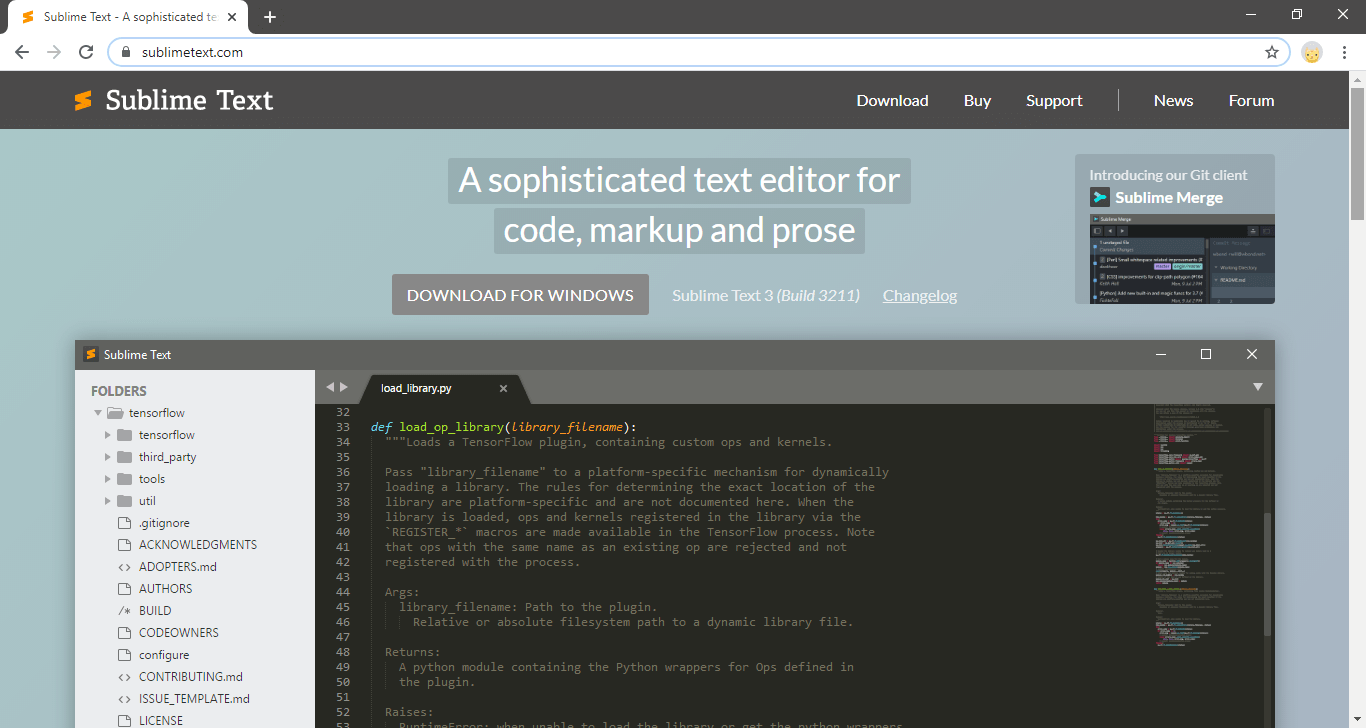This screenshot has width=1366, height=728.
Task: Click the next tab right arrow in the editor
Action: click(x=344, y=387)
